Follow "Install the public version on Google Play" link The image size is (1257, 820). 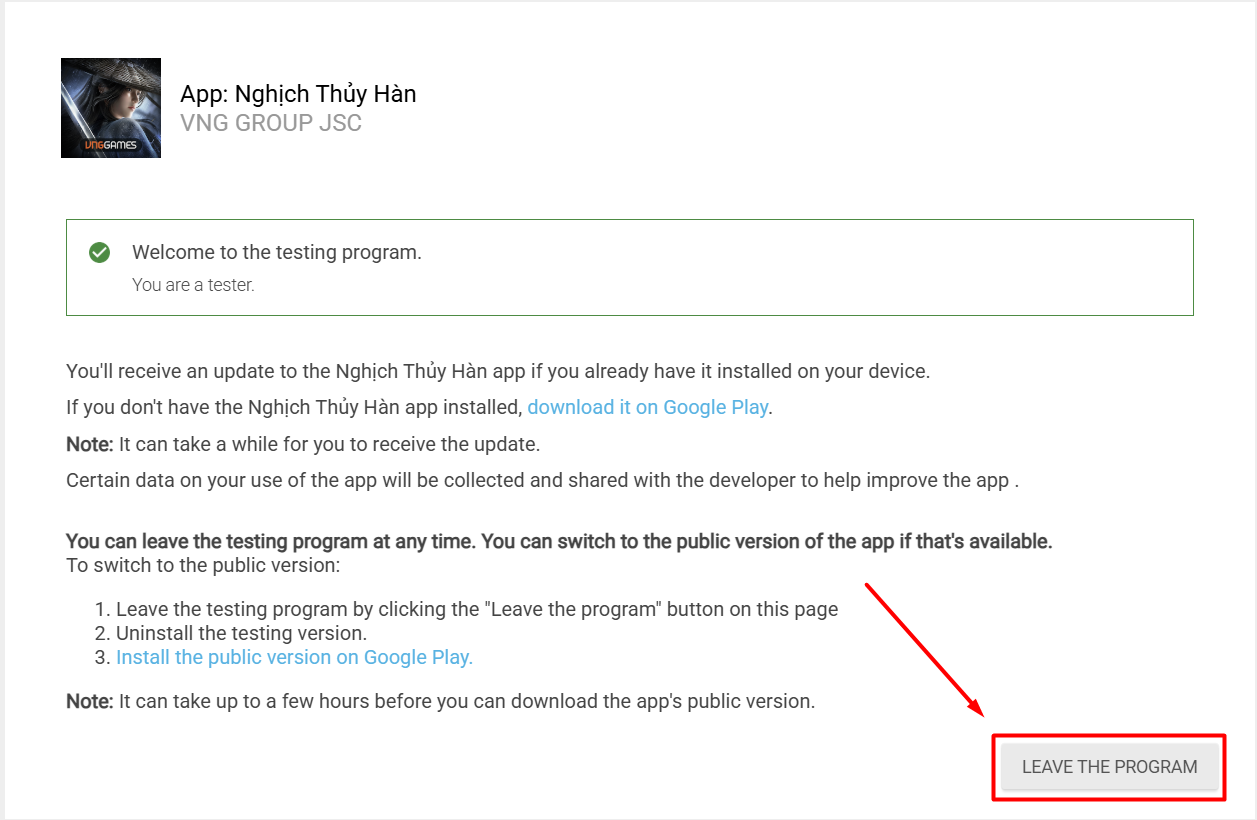click(x=294, y=657)
